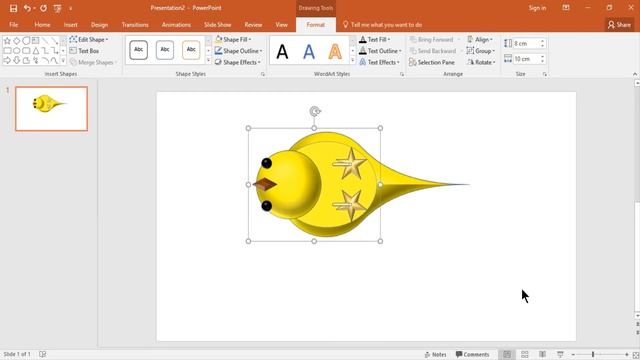Open the View tab

point(281,25)
